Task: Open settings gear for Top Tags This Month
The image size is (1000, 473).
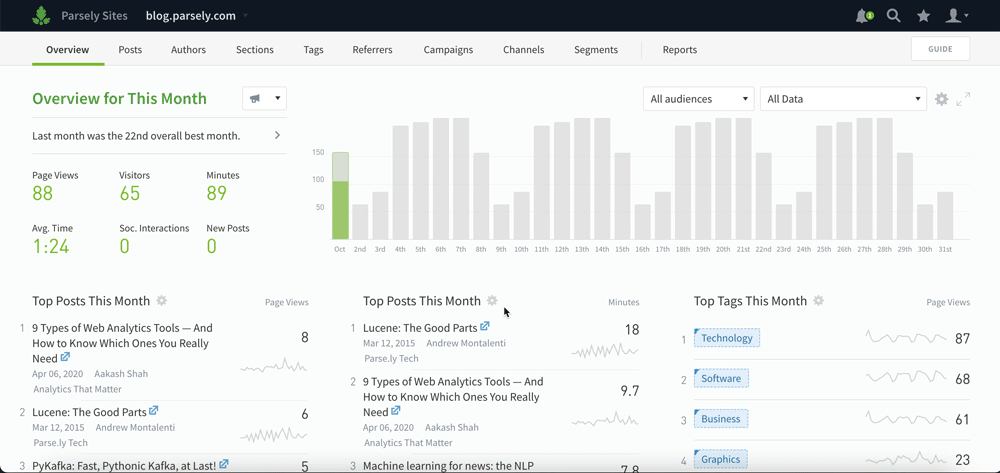Action: tap(818, 301)
